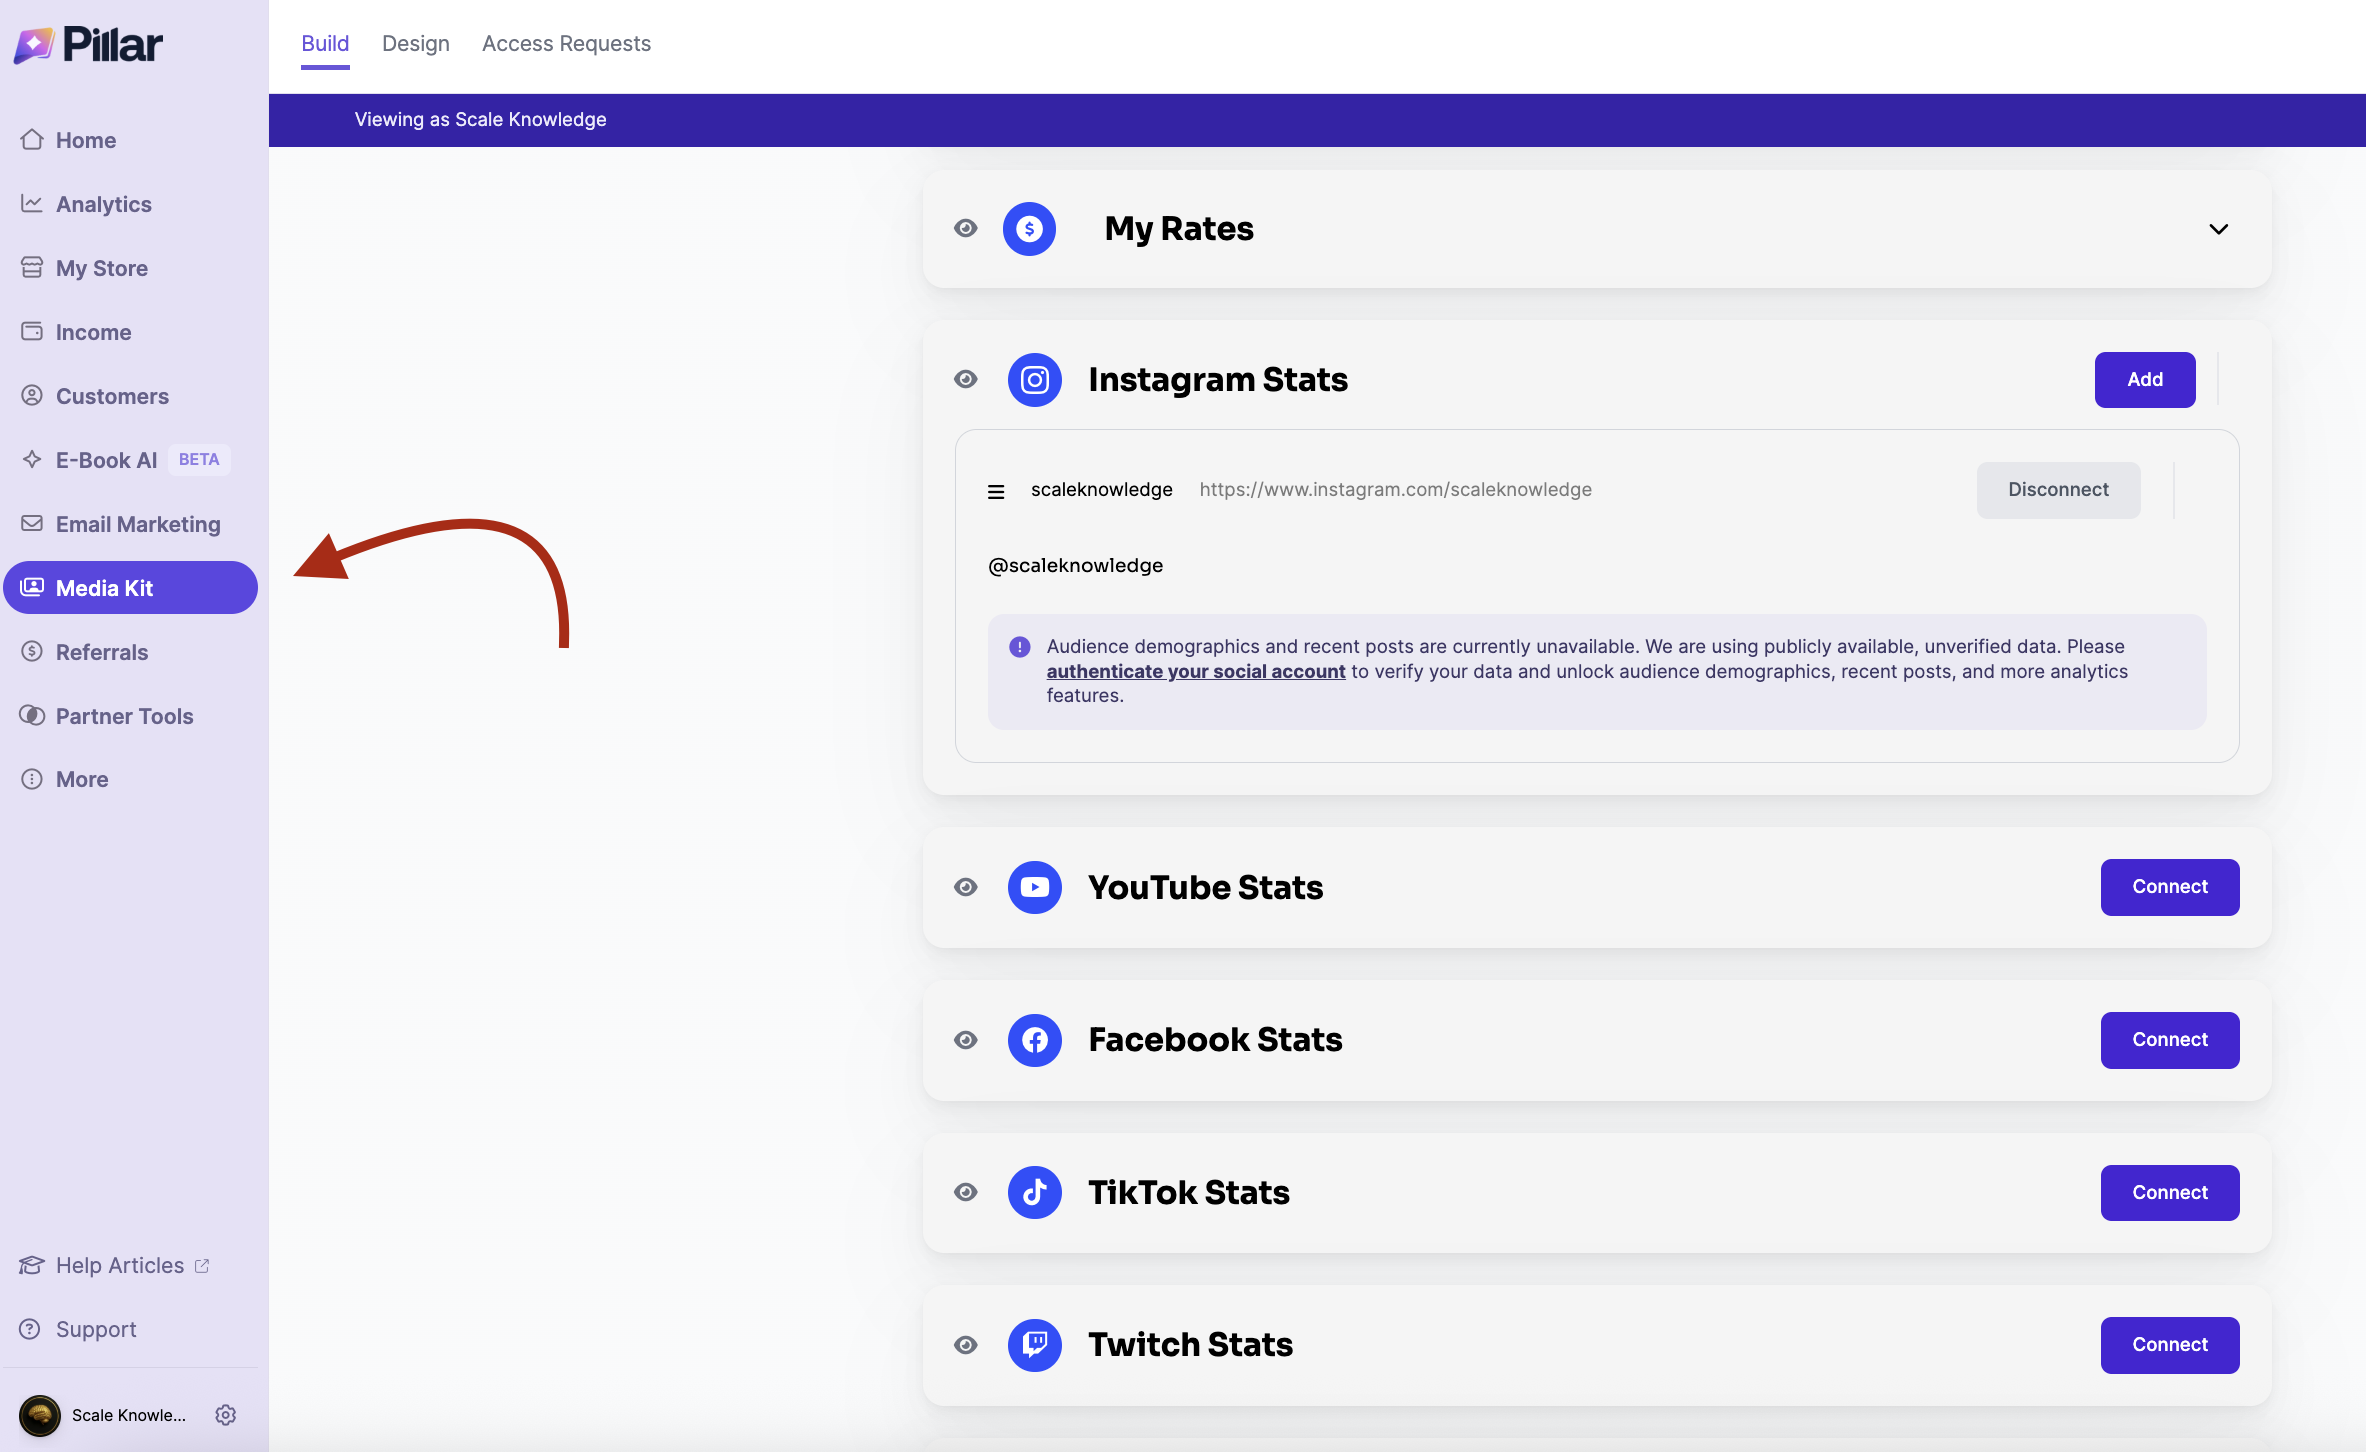Click the purple info alert icon
This screenshot has height=1452, width=2366.
tap(1019, 647)
